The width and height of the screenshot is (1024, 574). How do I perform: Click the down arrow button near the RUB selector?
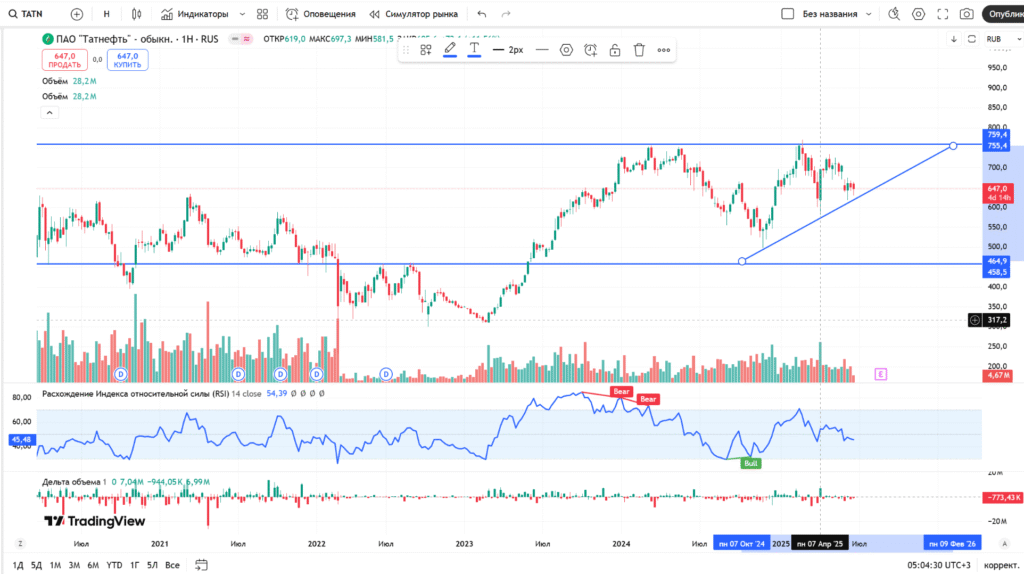tap(954, 39)
